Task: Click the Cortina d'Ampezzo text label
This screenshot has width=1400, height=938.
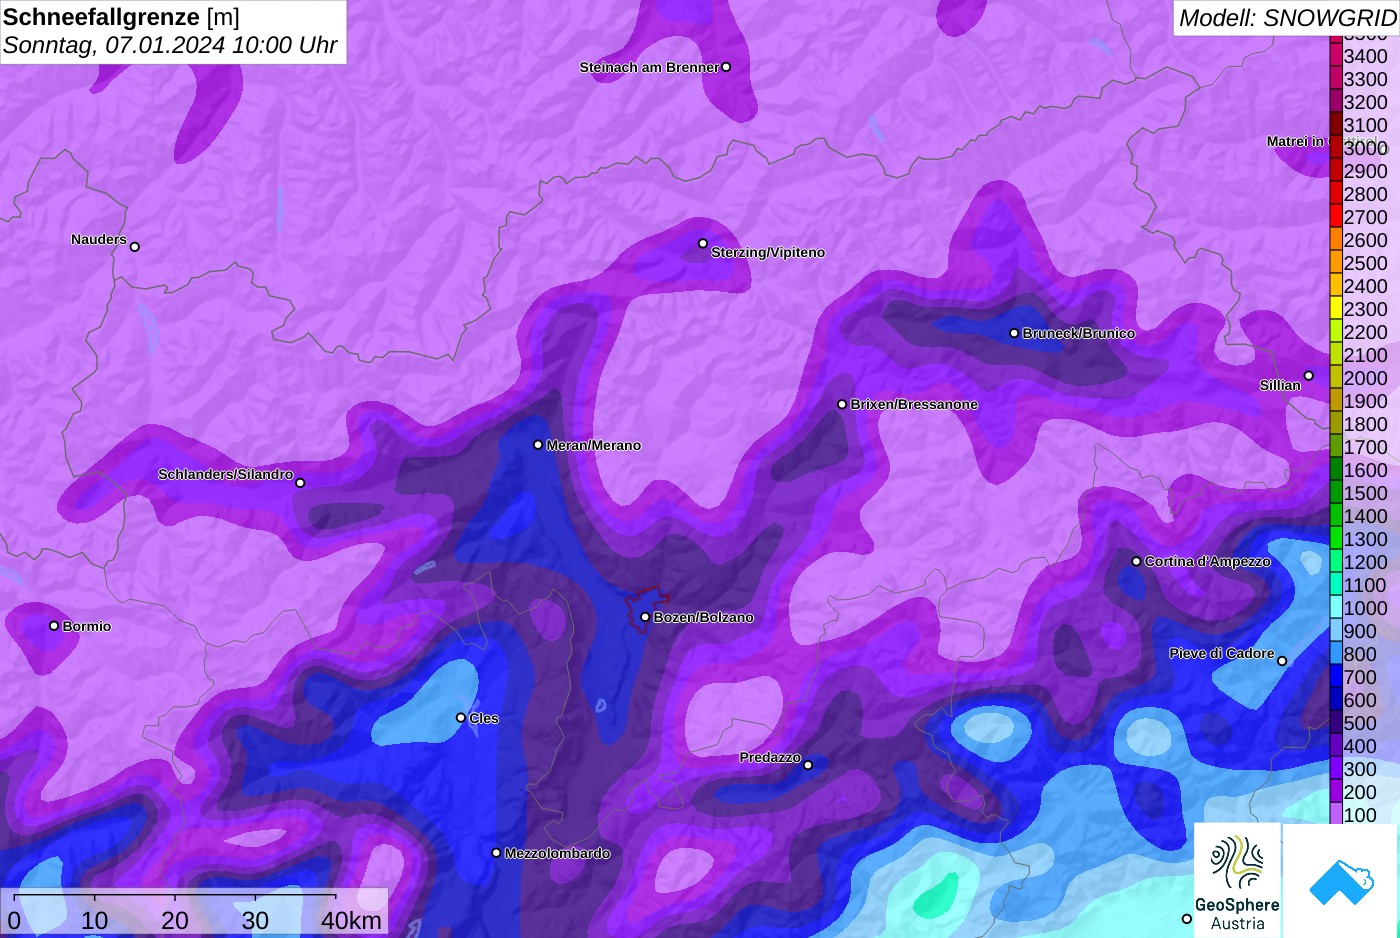Action: pyautogui.click(x=1207, y=562)
